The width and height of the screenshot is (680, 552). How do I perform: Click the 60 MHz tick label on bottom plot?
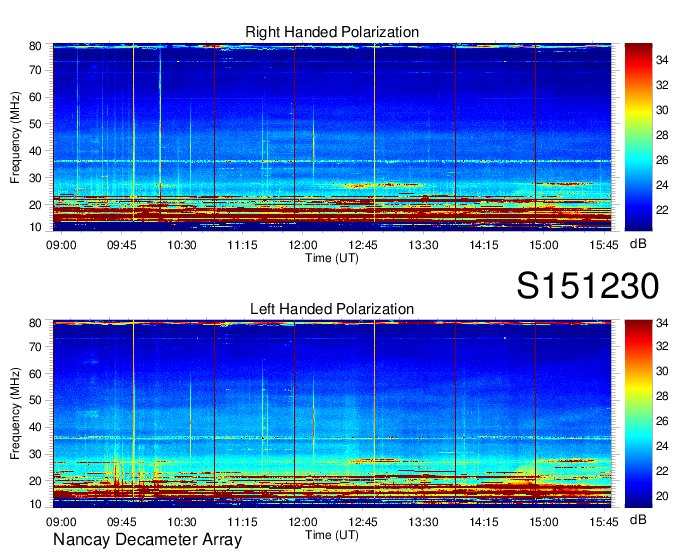coord(35,374)
